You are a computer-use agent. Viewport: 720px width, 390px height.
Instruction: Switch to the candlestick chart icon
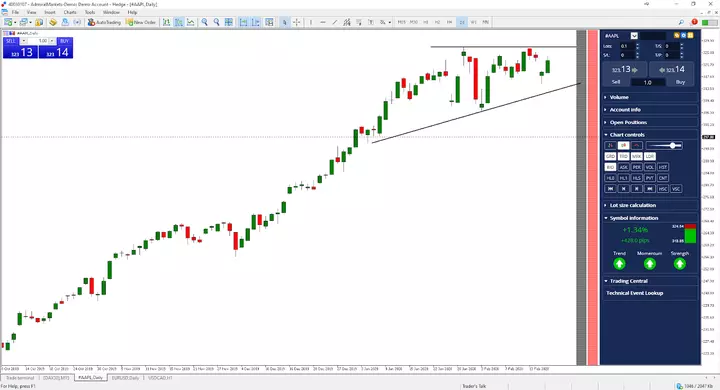[x=179, y=22]
